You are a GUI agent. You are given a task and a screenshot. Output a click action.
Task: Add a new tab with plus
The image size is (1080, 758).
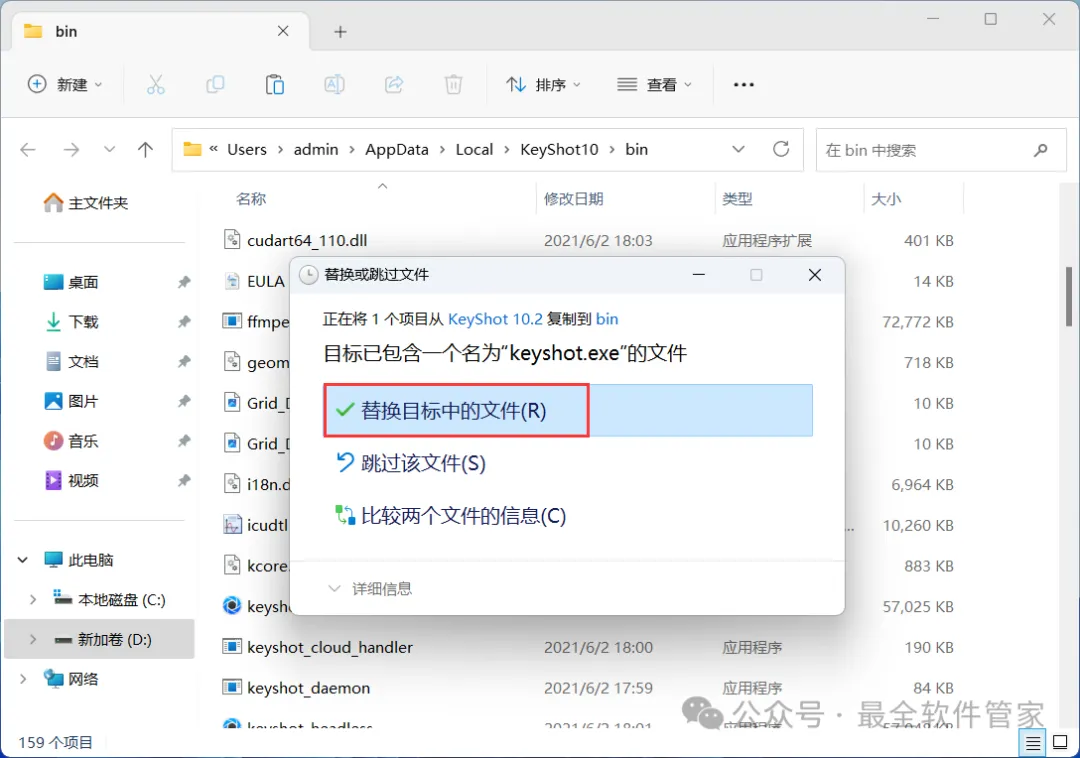tap(340, 32)
